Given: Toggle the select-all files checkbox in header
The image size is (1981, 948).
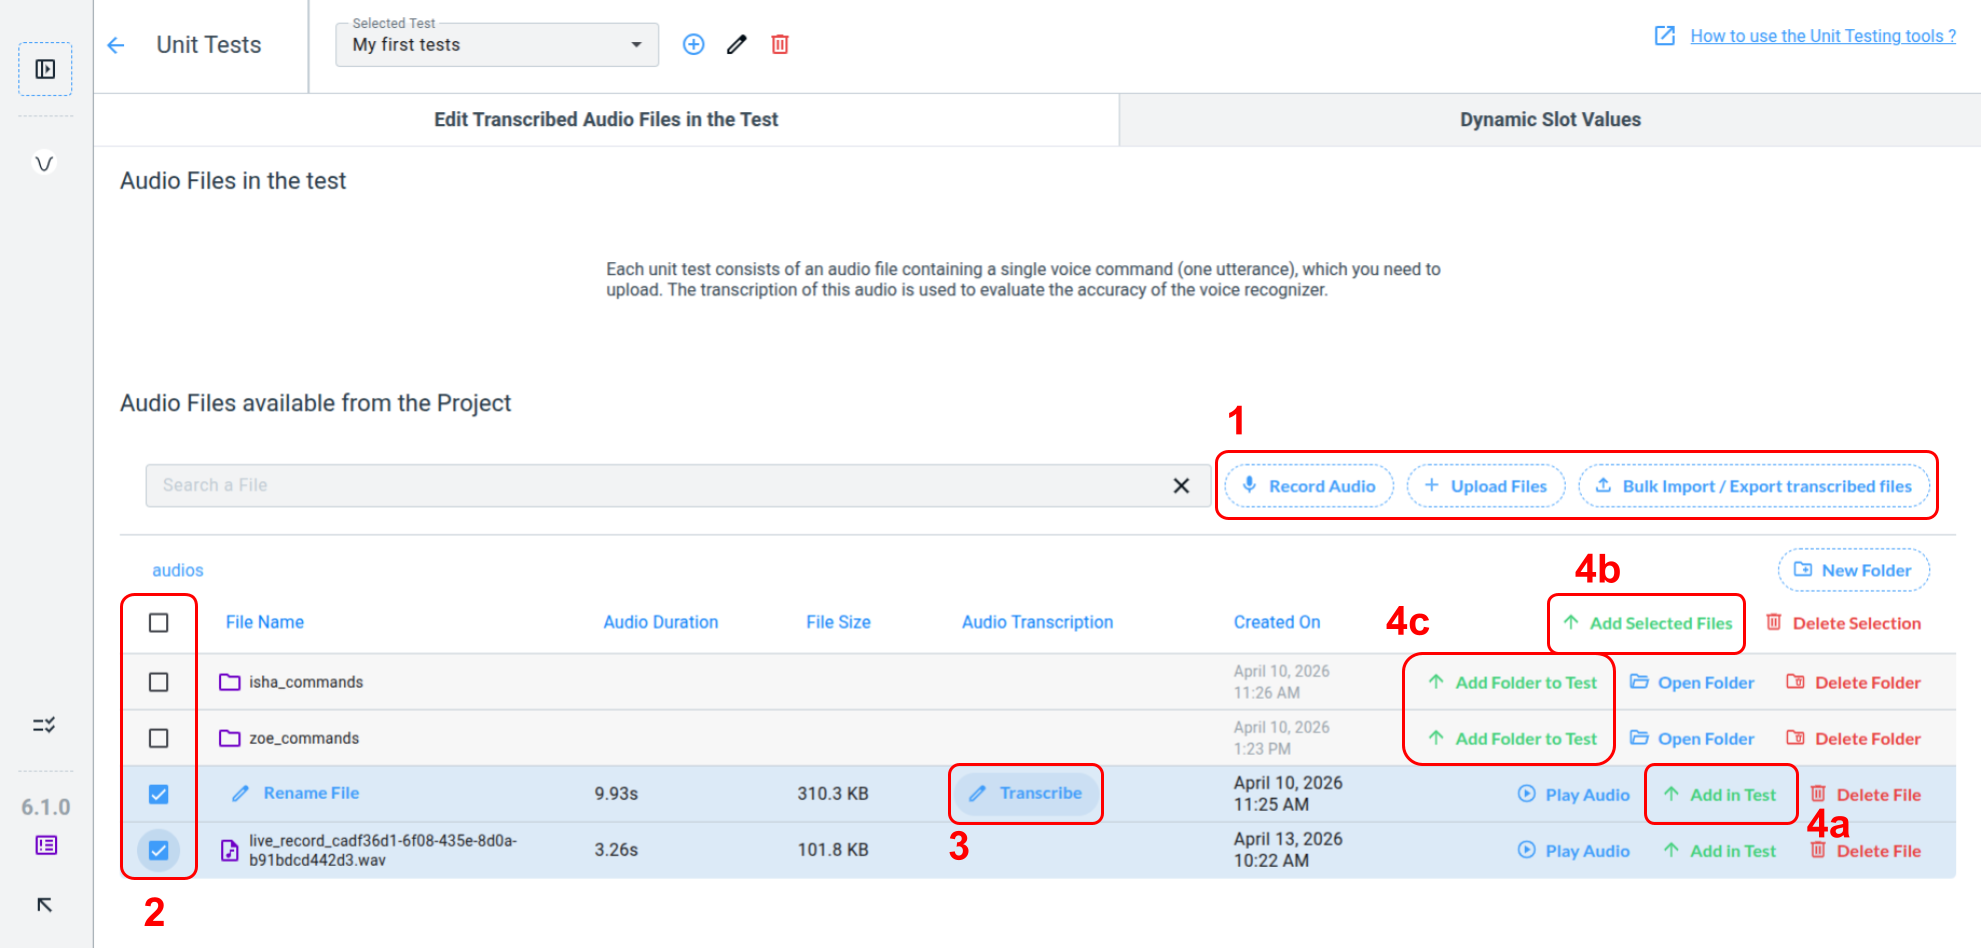Looking at the screenshot, I should pos(158,623).
